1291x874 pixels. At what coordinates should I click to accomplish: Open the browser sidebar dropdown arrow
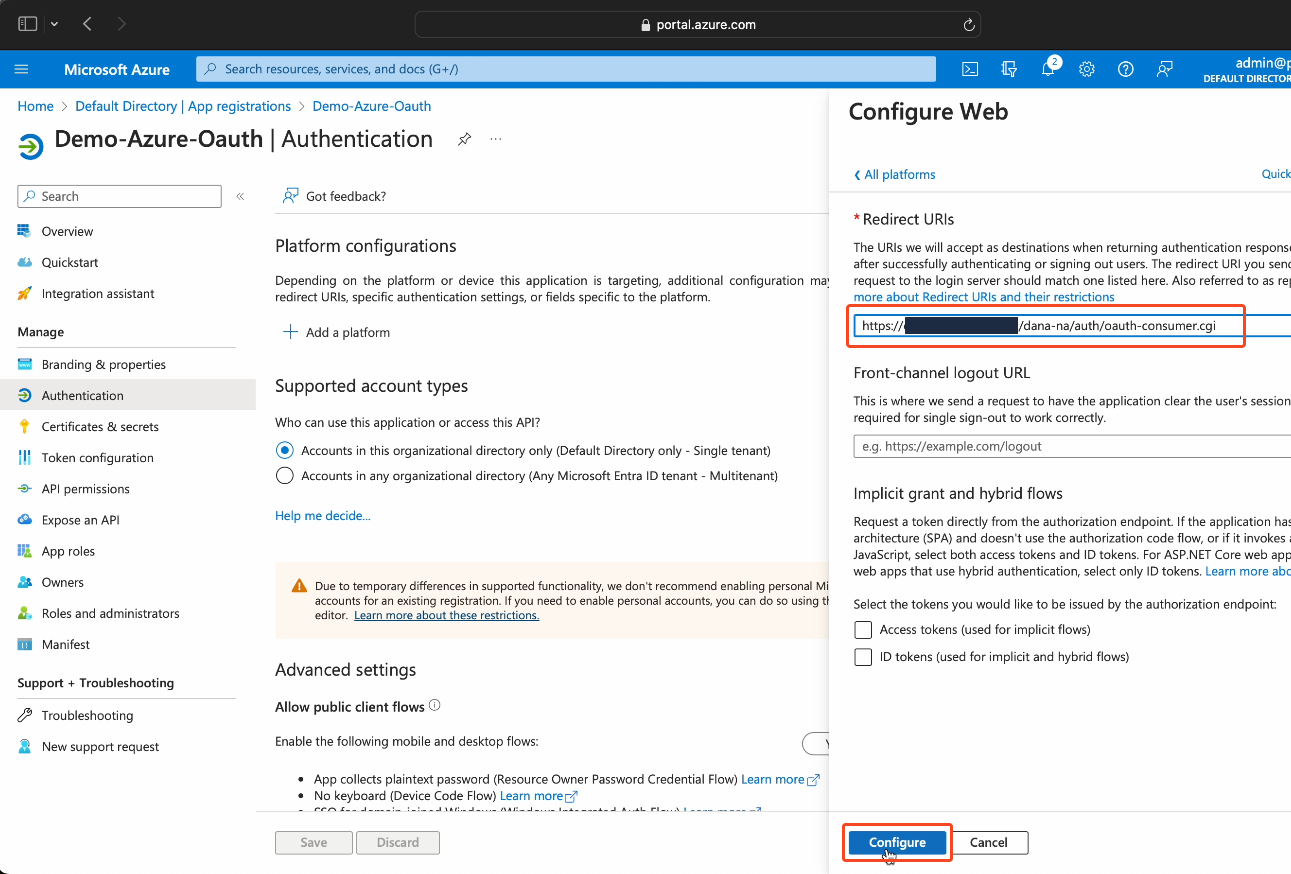(54, 24)
